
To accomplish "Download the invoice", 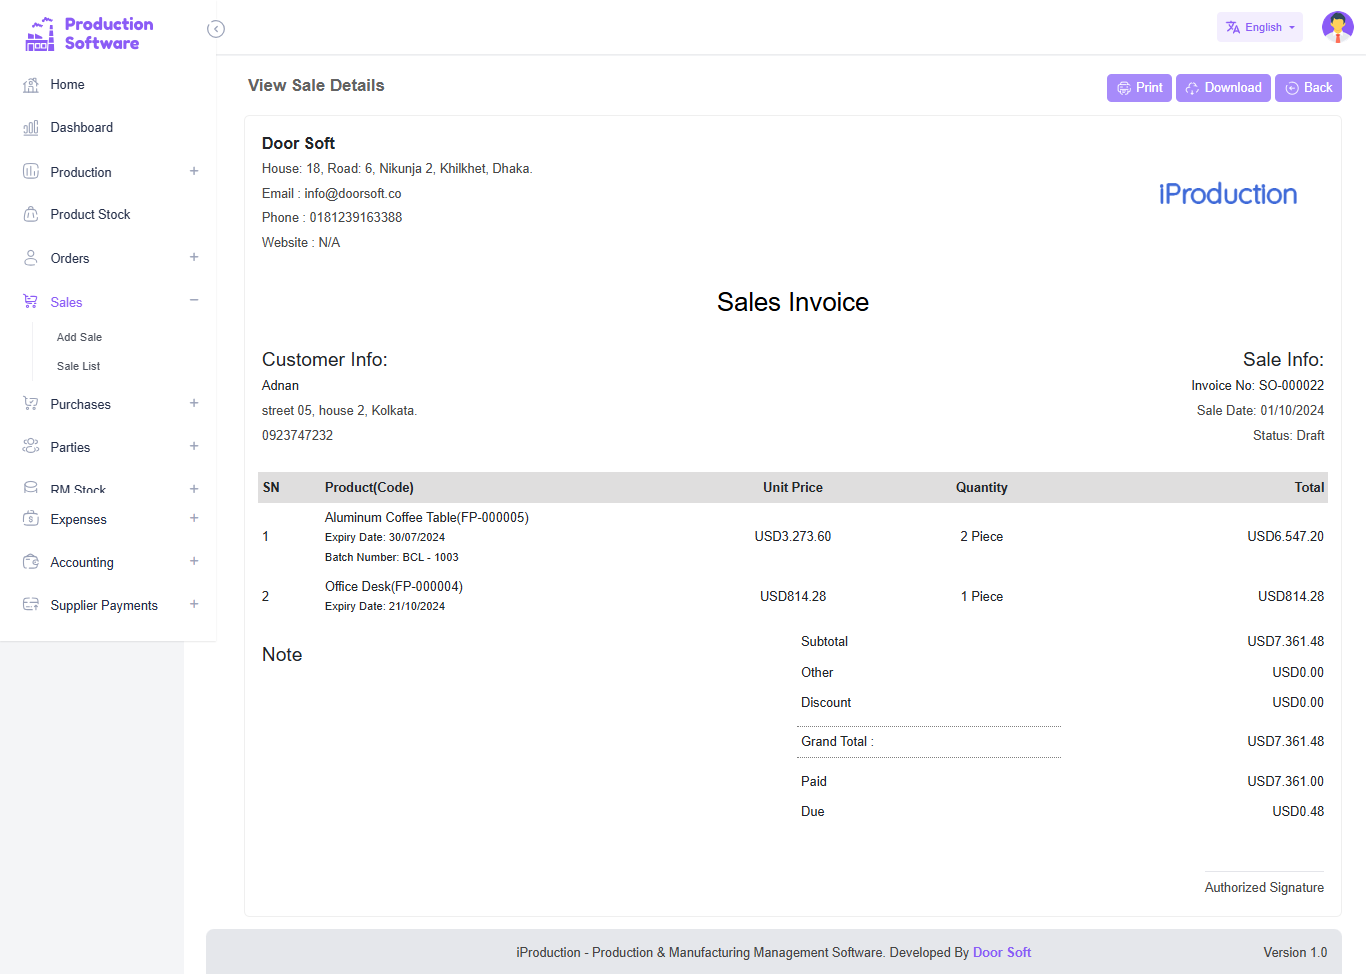I will click(x=1222, y=88).
